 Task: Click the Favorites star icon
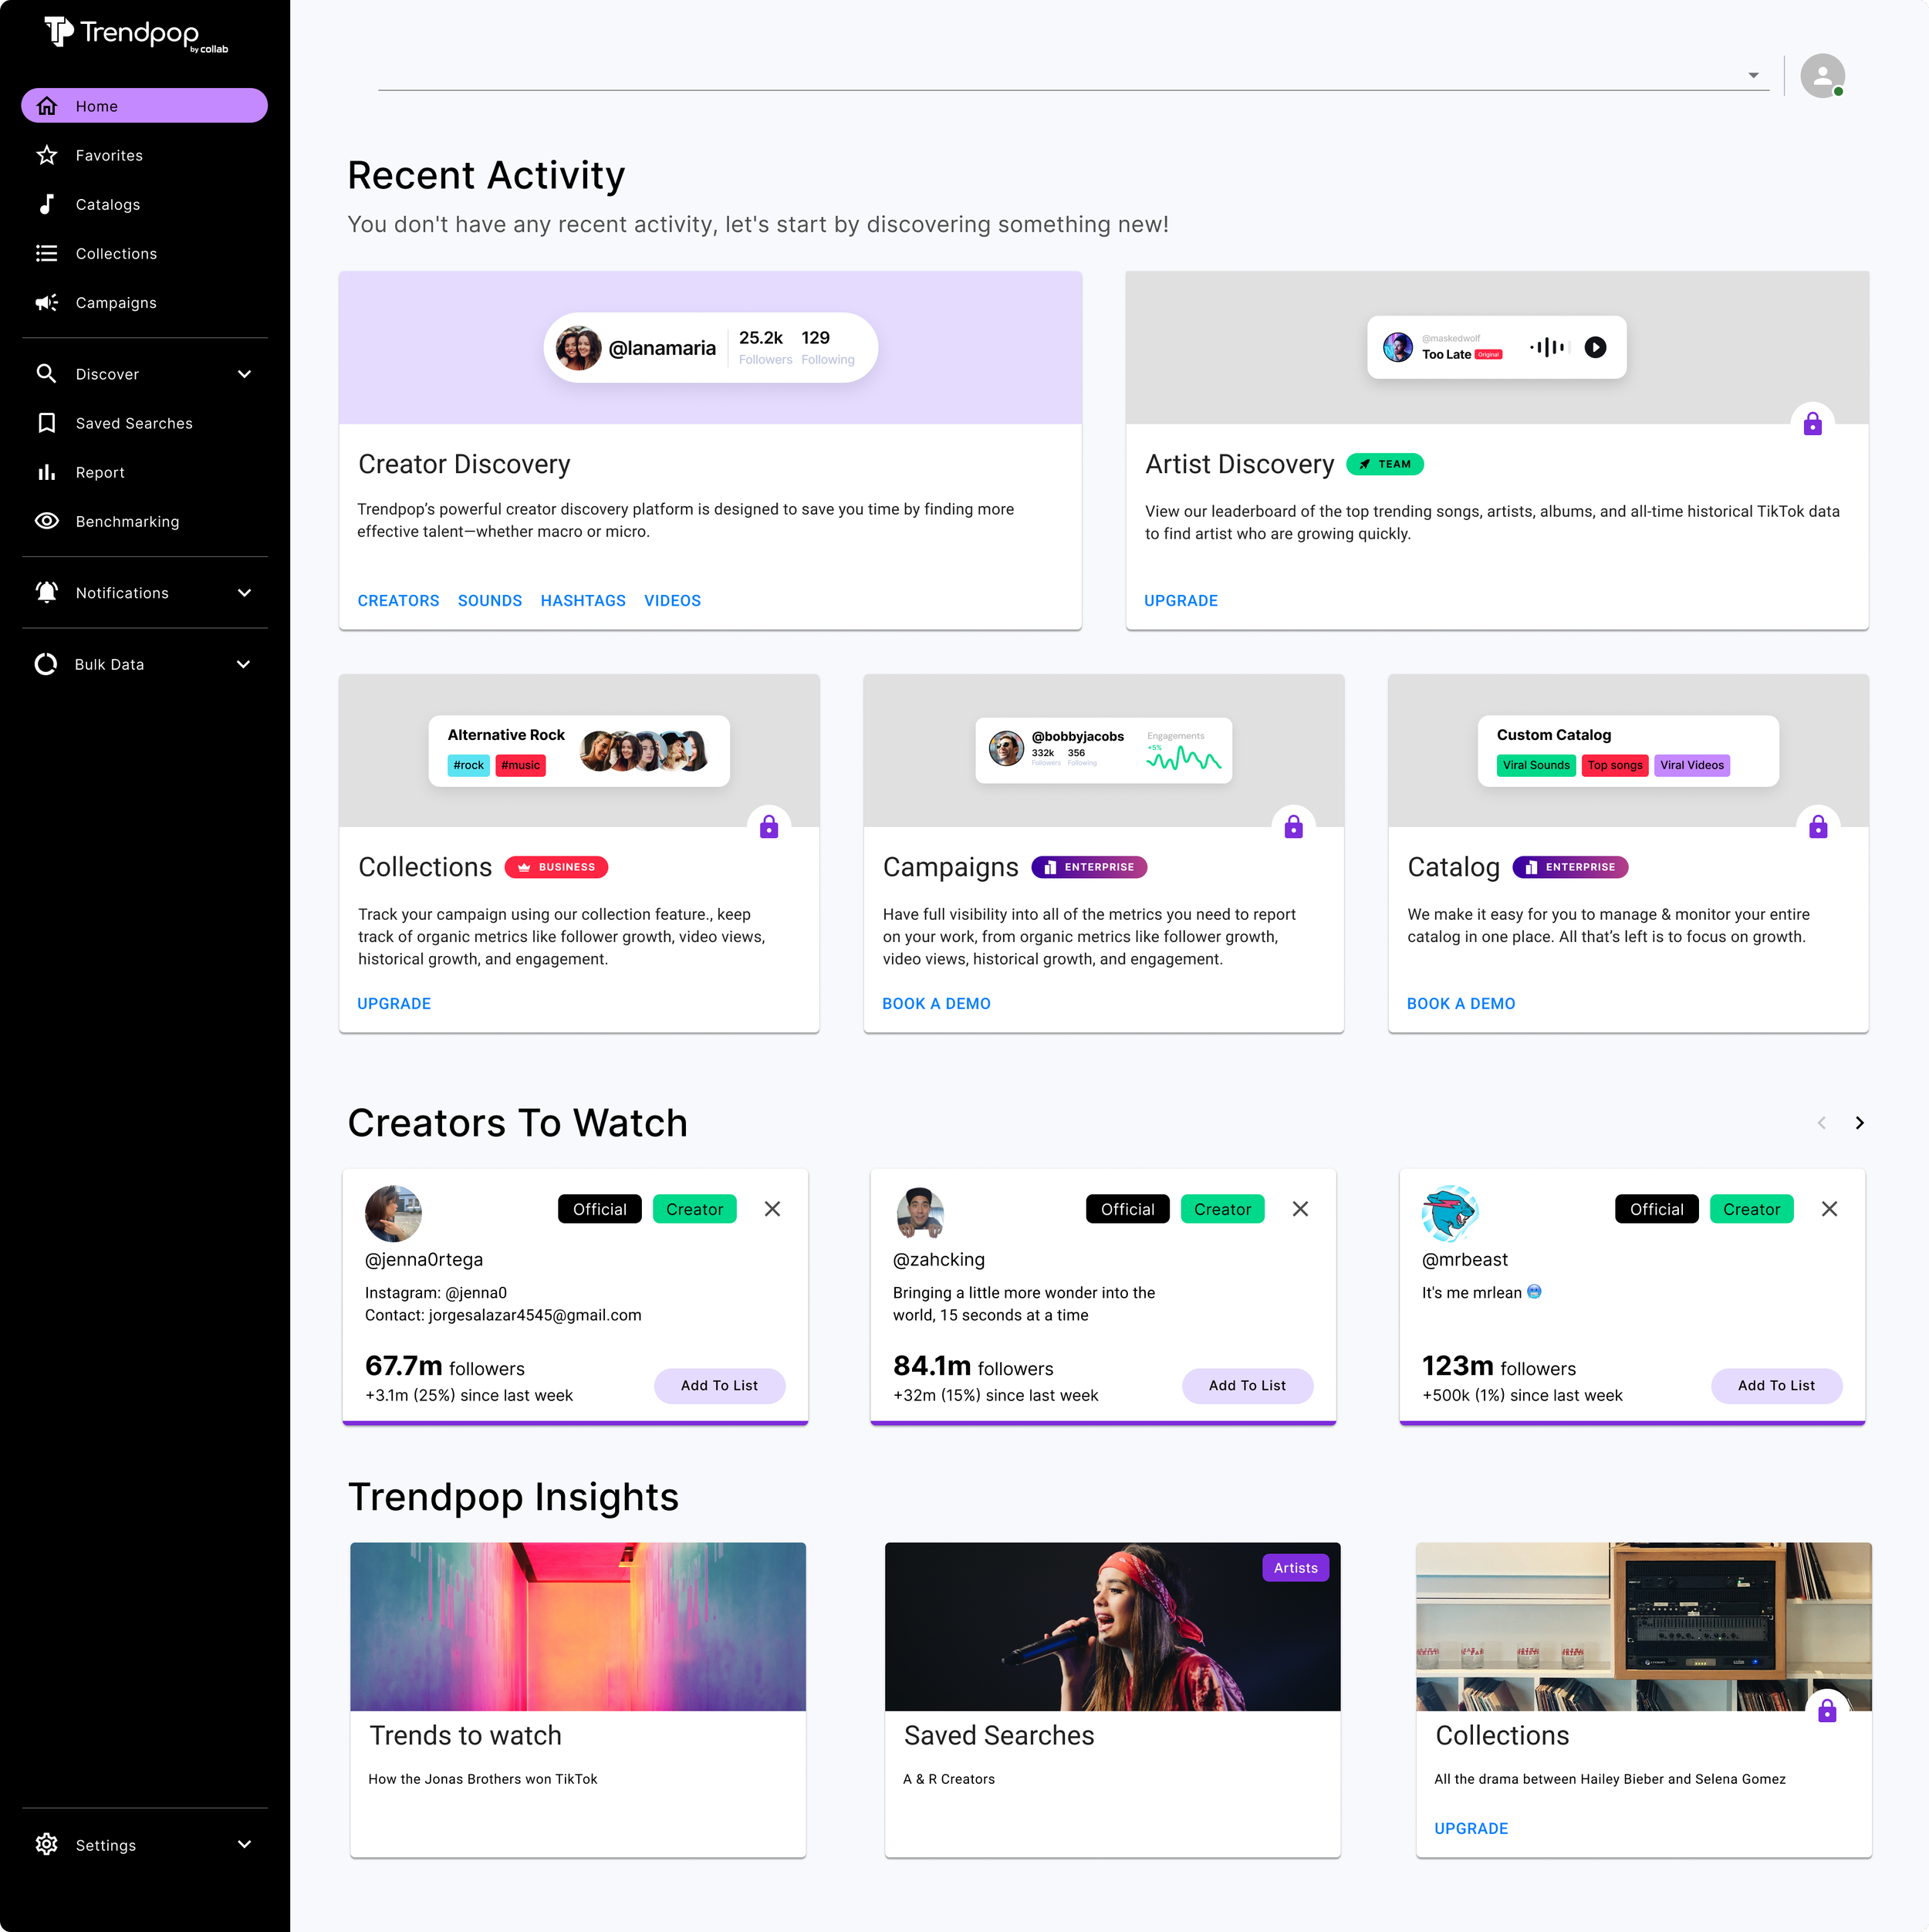(x=47, y=155)
